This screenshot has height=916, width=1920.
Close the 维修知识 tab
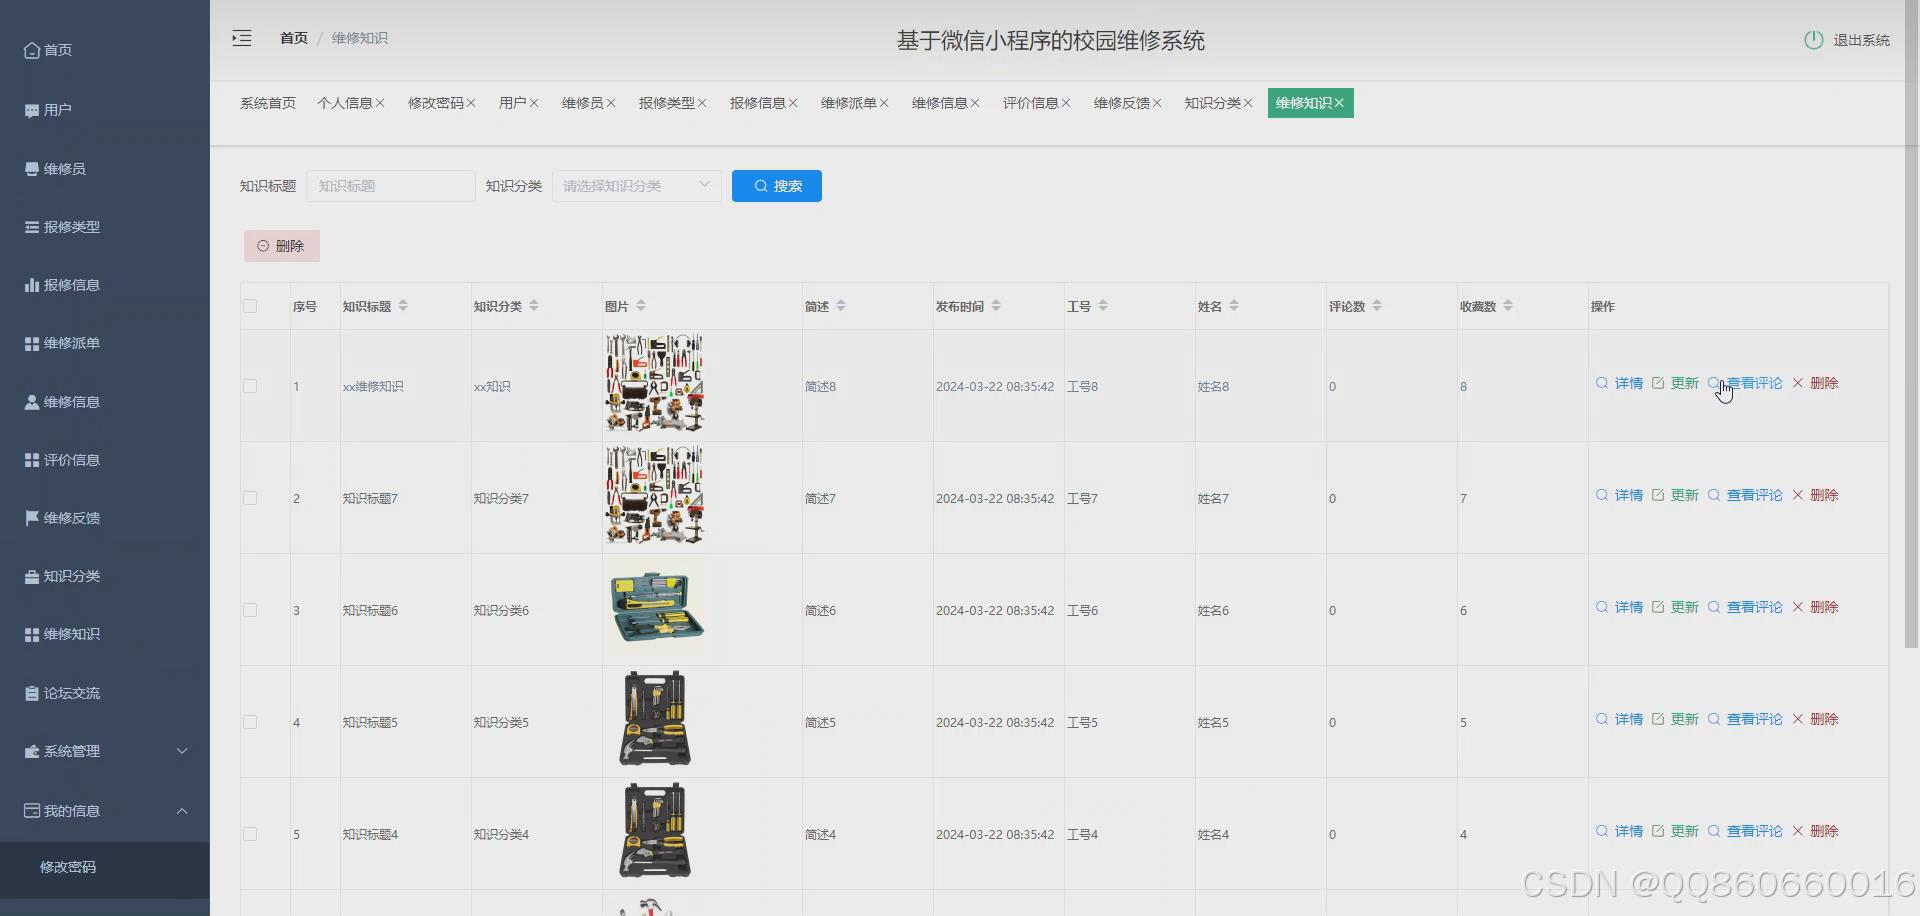1341,102
